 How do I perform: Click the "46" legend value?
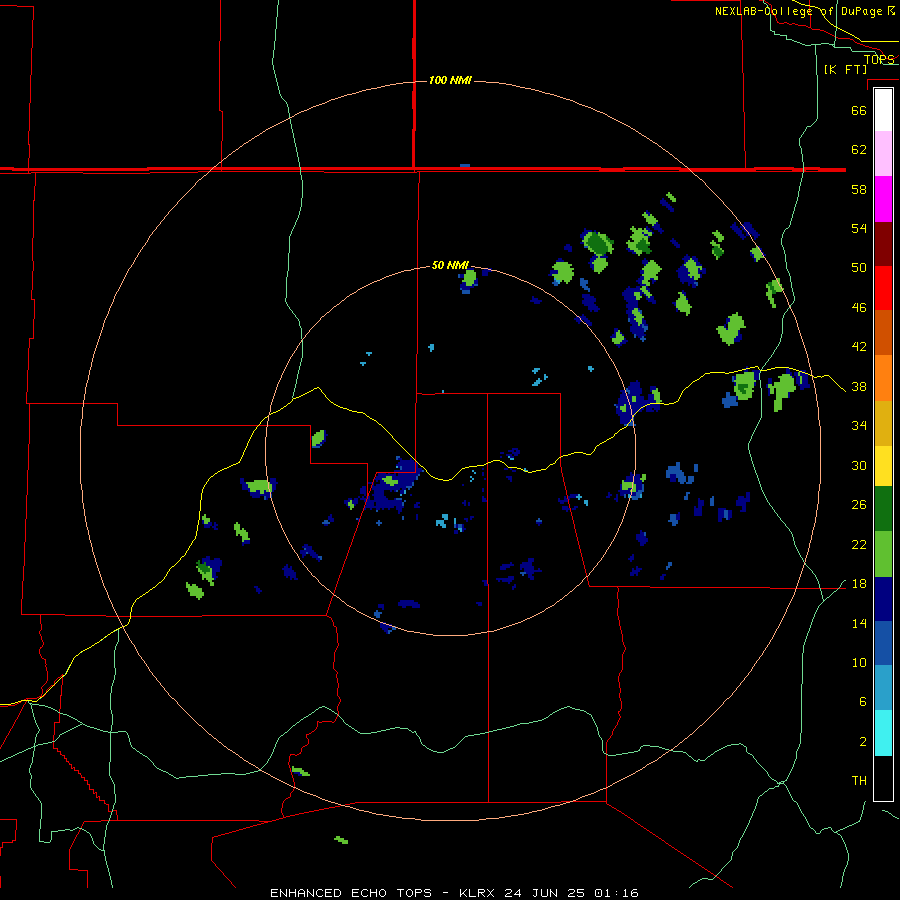[x=859, y=308]
